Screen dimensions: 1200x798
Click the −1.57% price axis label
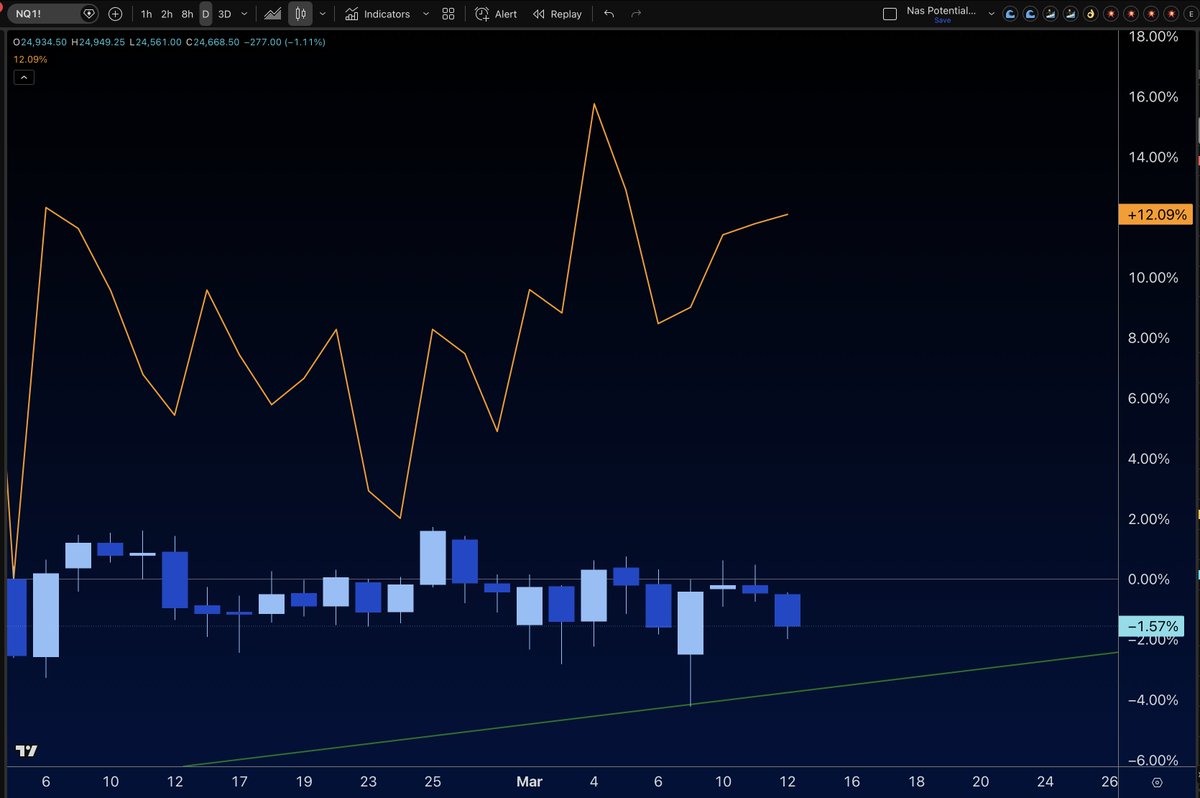pyautogui.click(x=1150, y=626)
